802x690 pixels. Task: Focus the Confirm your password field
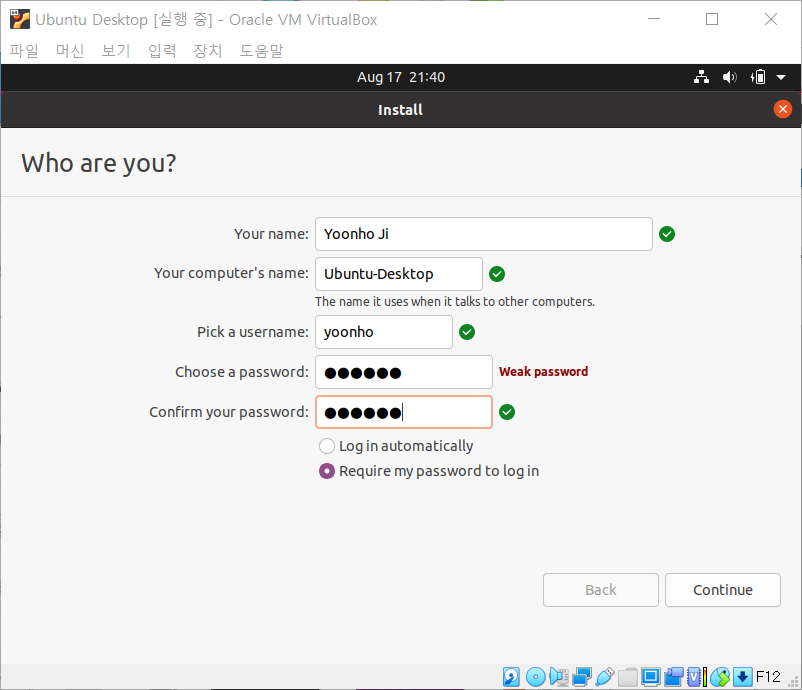click(404, 412)
